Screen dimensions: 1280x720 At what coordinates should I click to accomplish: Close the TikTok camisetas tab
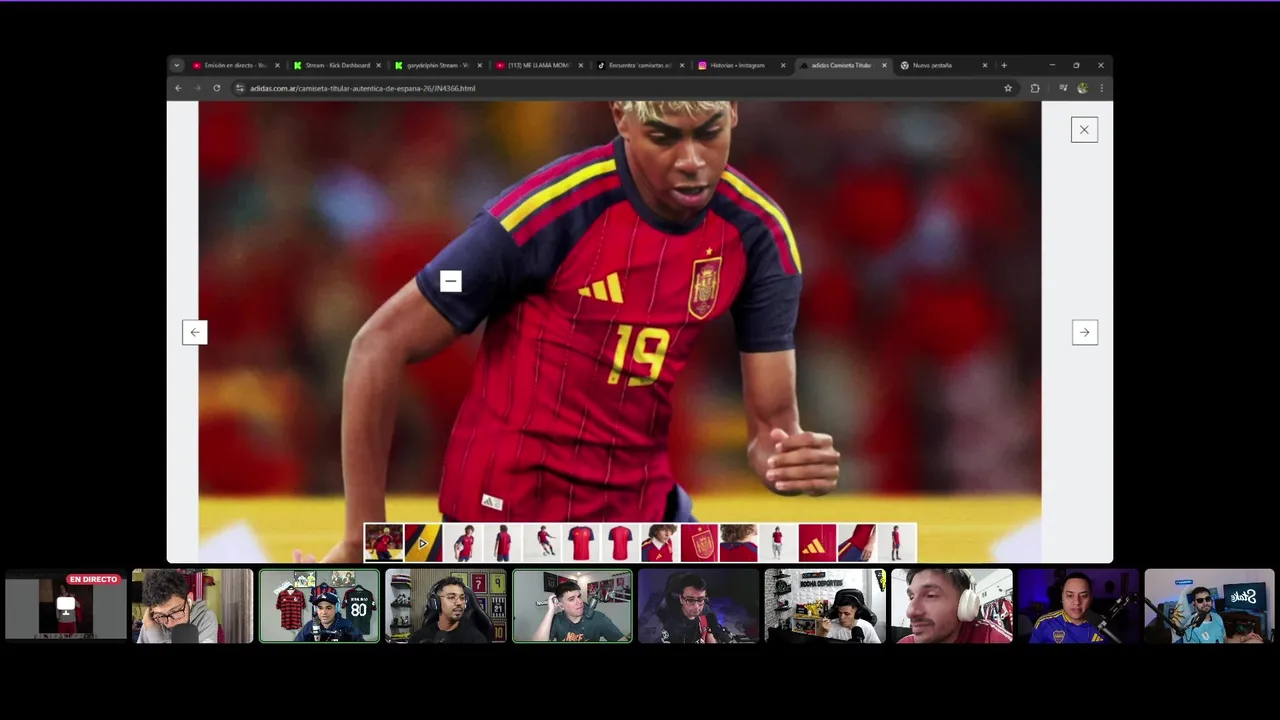[682, 65]
